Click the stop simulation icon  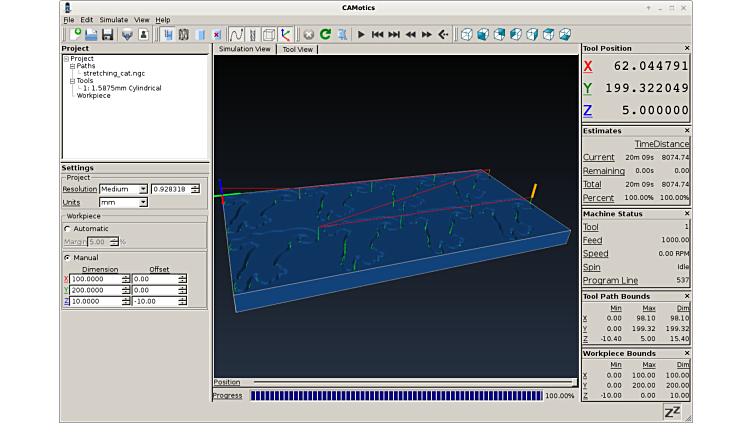point(309,34)
